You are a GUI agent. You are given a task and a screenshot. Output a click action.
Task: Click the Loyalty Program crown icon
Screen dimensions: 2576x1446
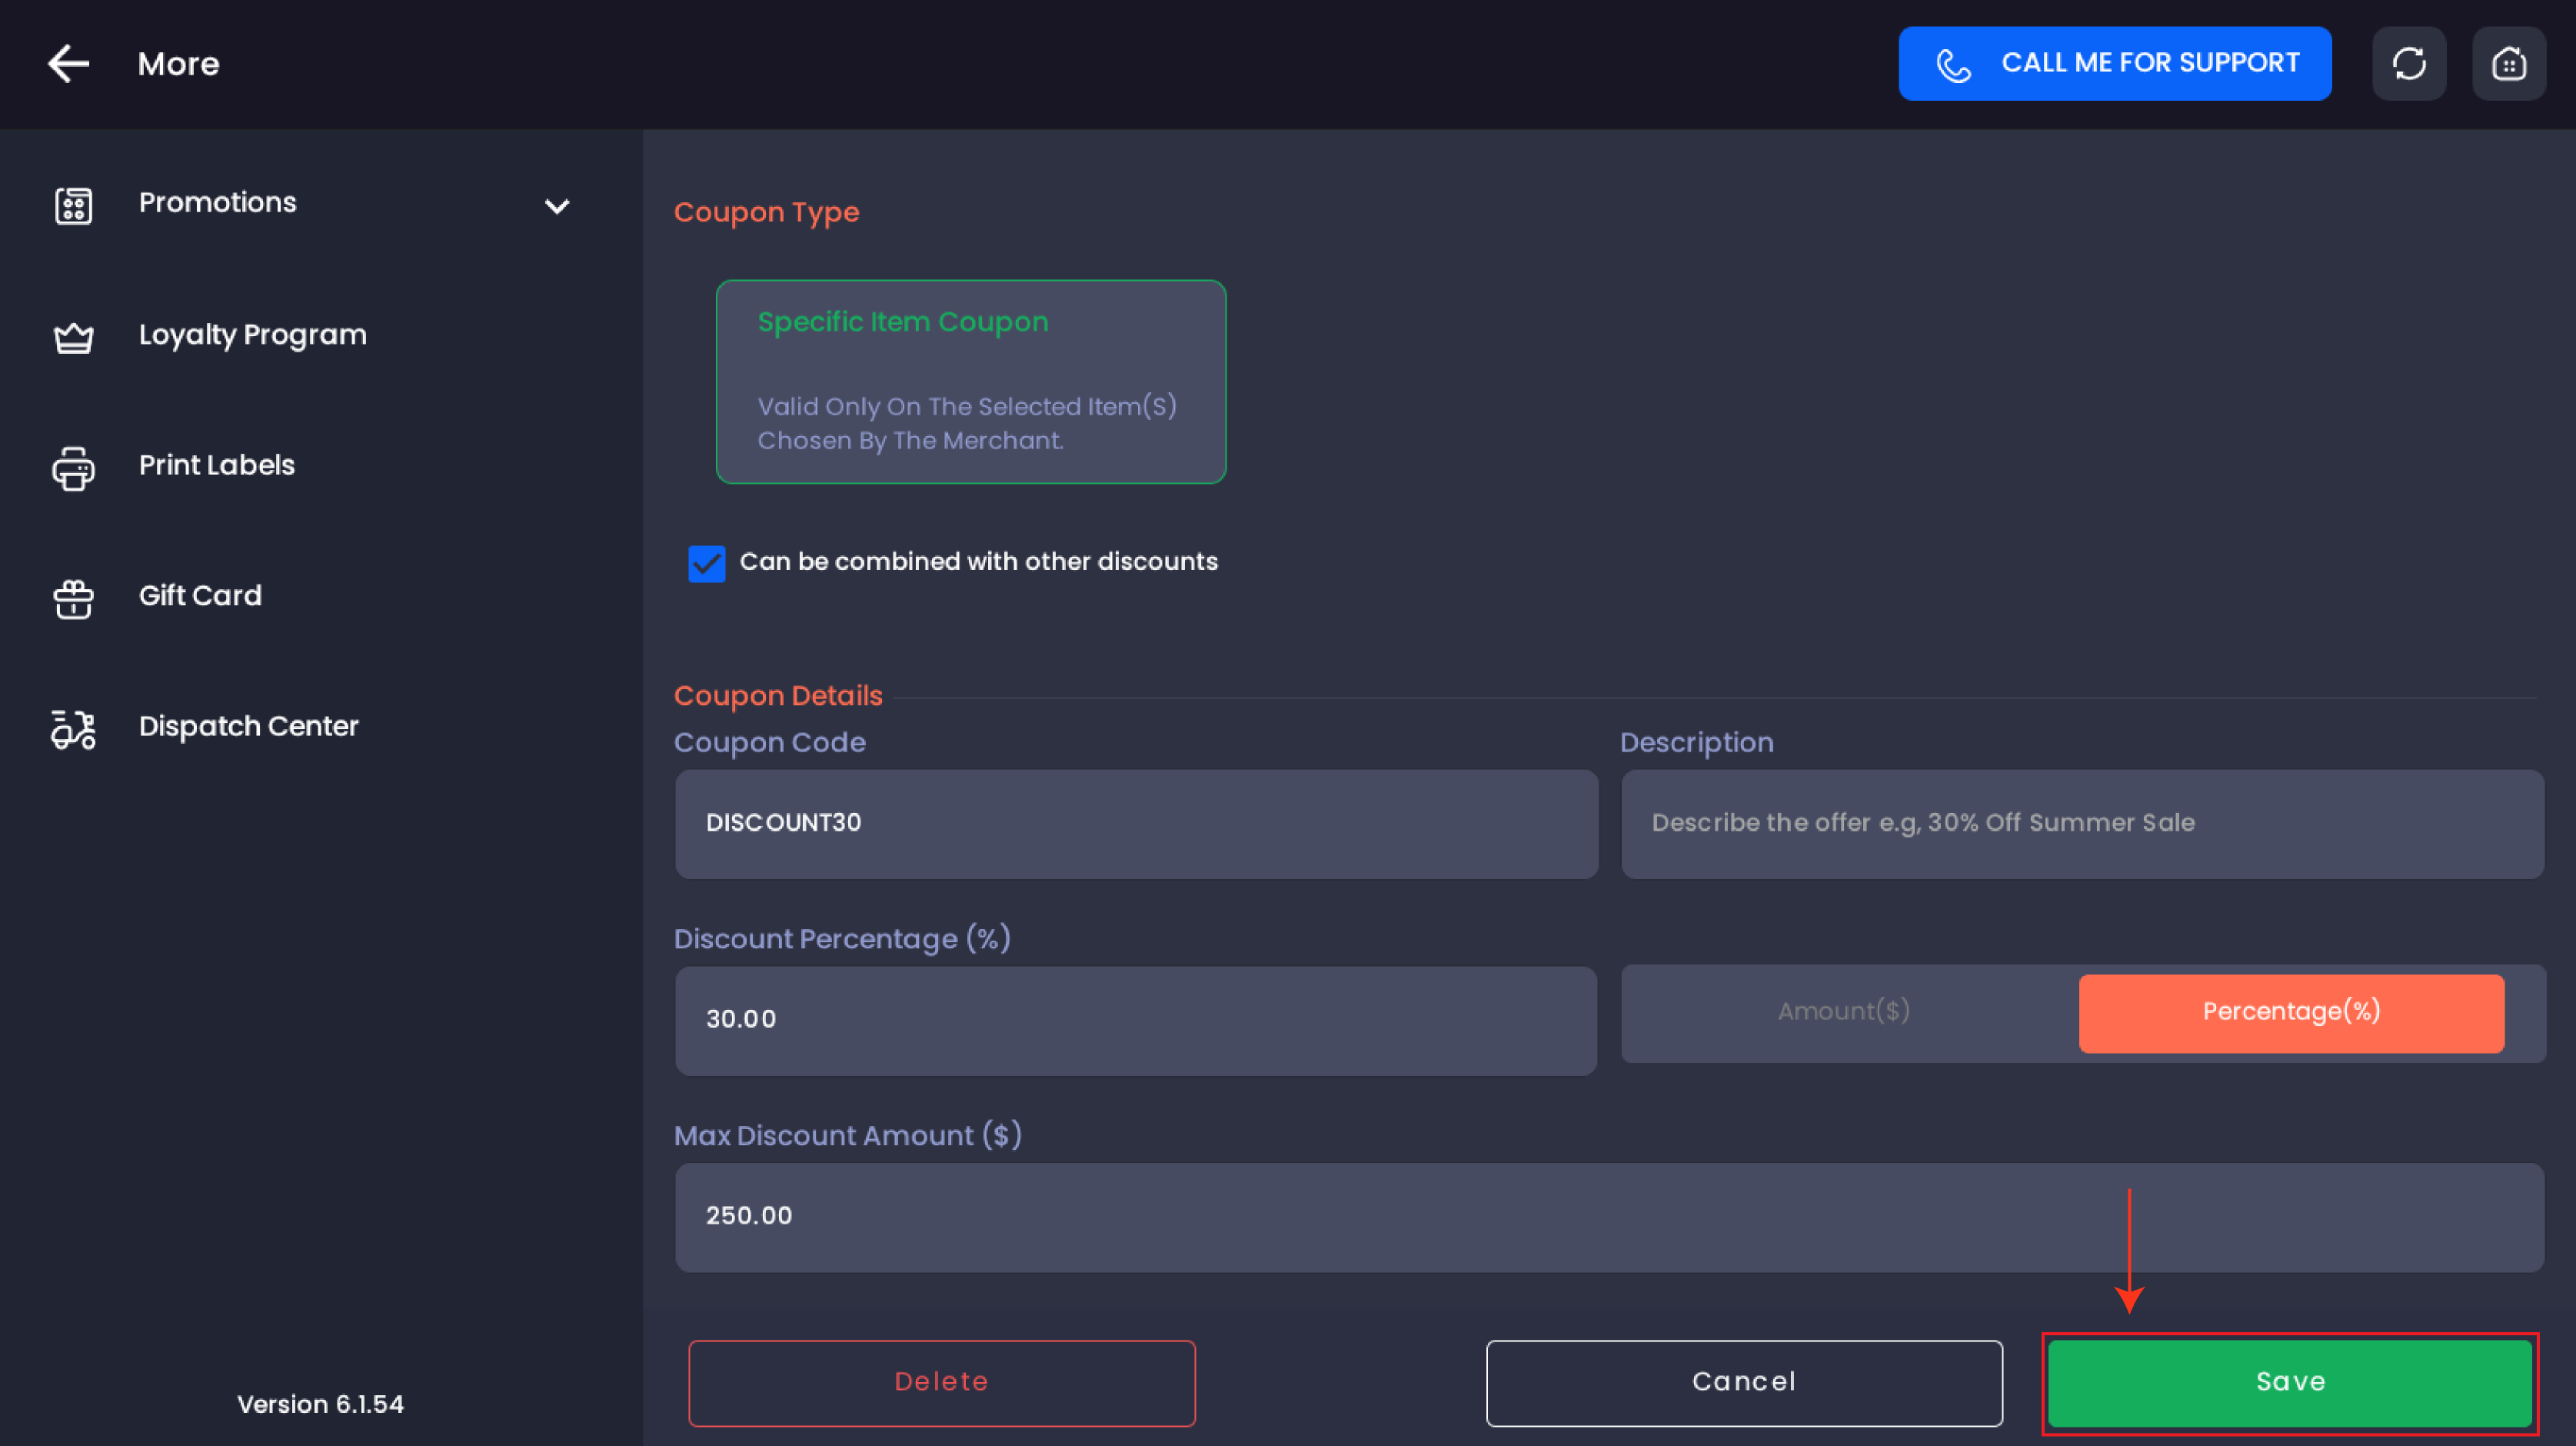coord(73,337)
